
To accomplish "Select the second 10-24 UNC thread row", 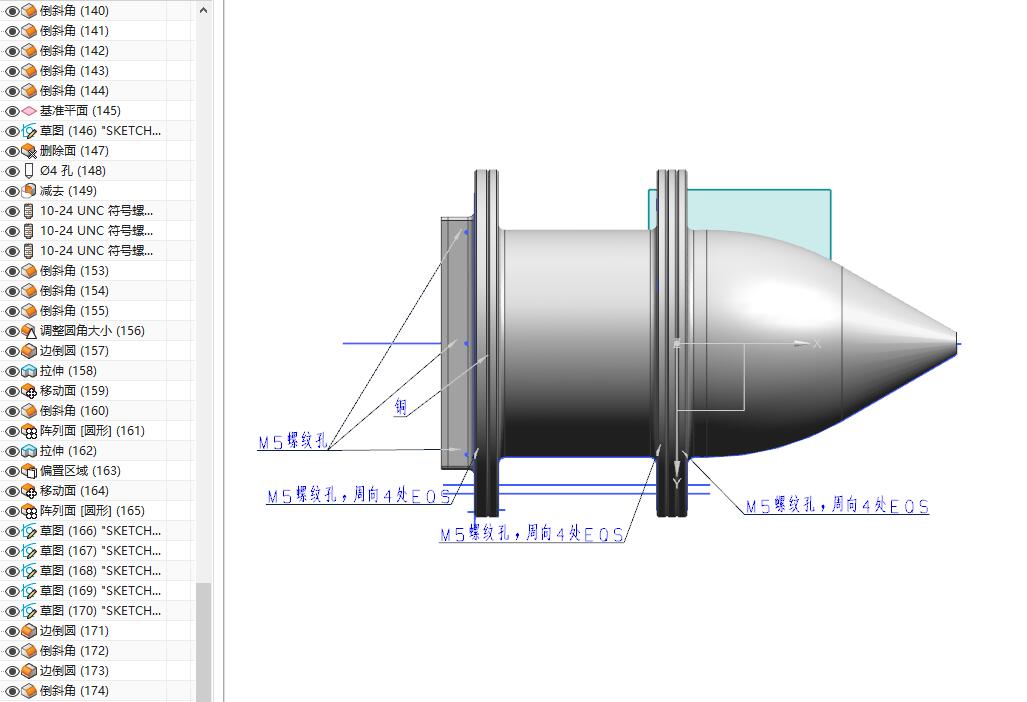I will click(x=98, y=231).
